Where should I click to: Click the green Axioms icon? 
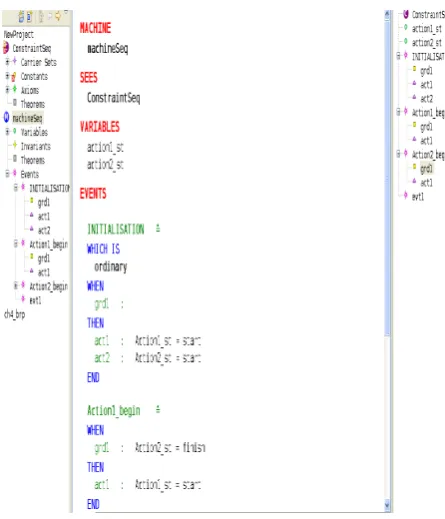15,89
